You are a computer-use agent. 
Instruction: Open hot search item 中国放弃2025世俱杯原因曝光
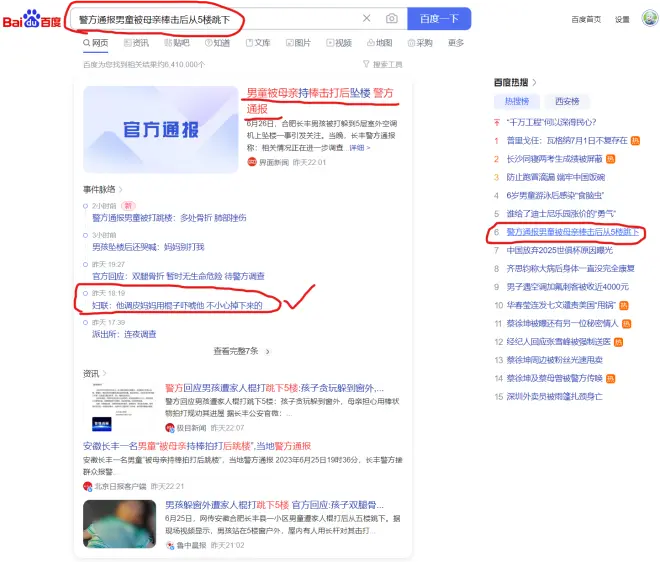559,251
